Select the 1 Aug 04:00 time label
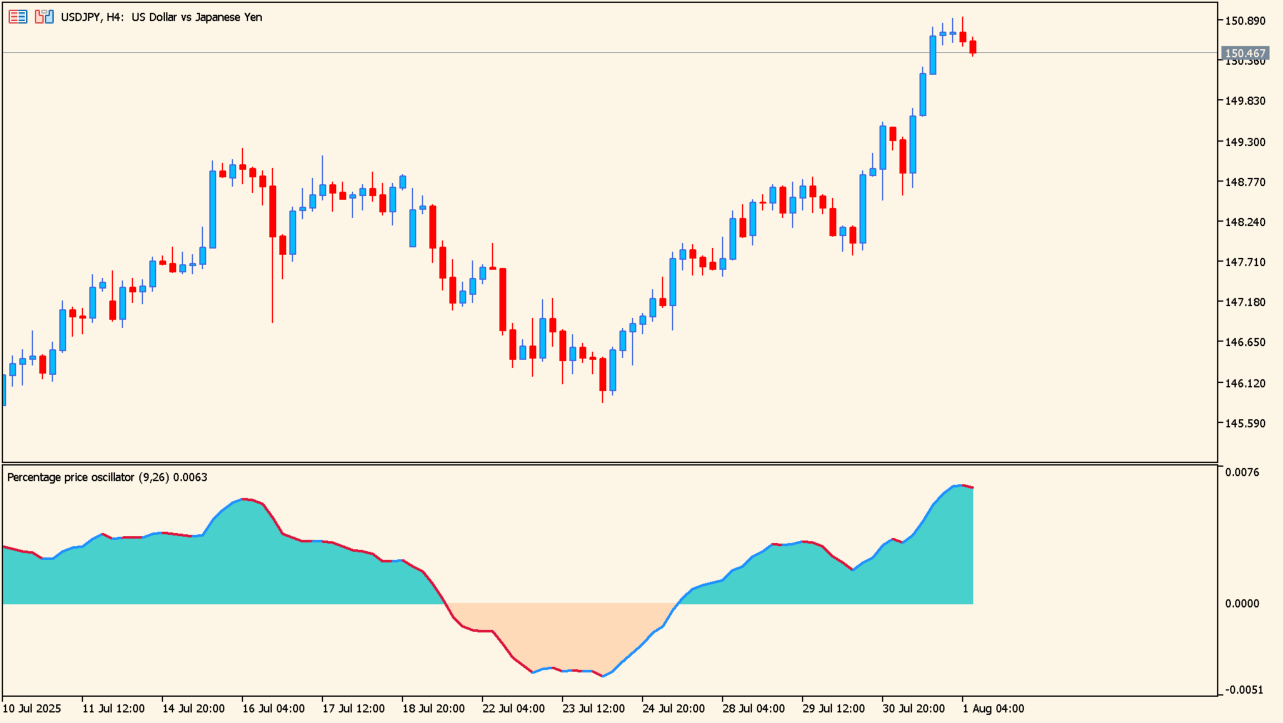 pyautogui.click(x=993, y=709)
